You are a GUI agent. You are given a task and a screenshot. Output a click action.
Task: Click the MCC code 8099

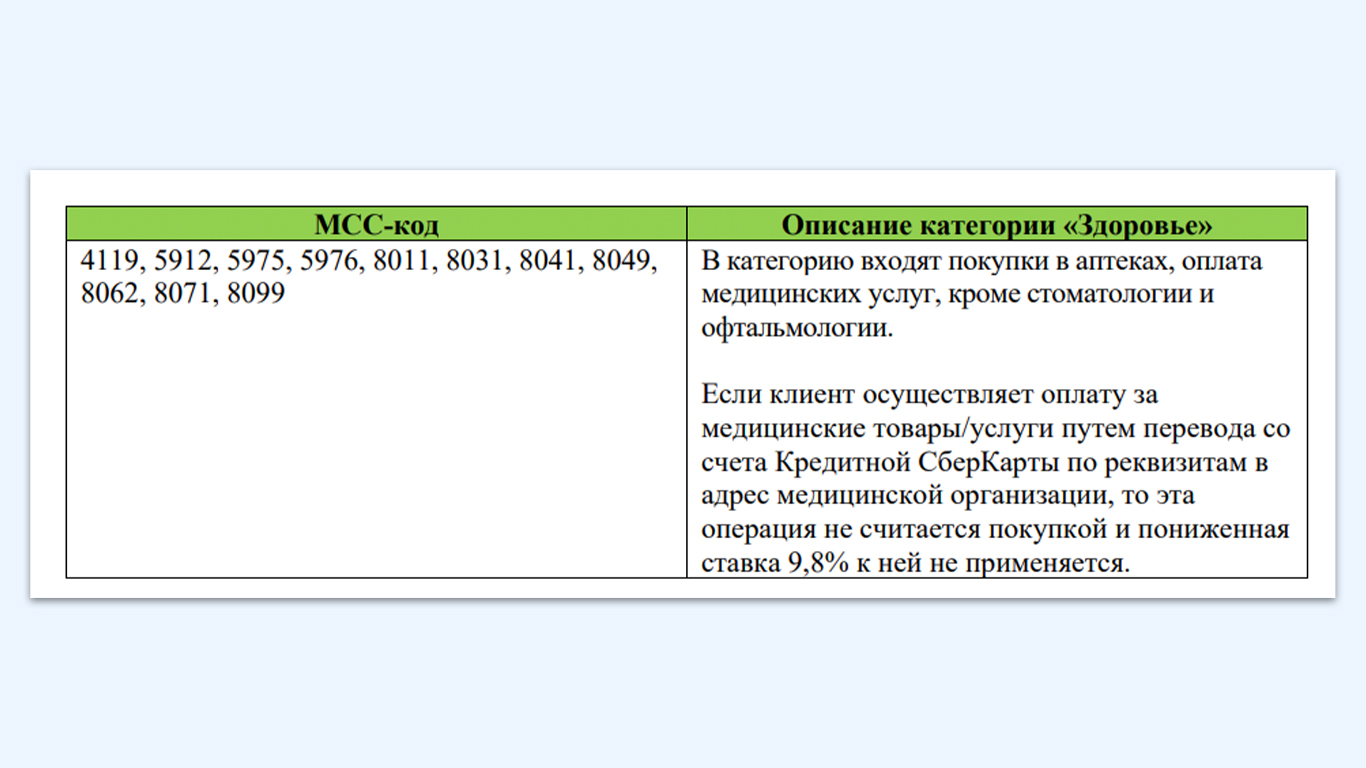tap(255, 294)
